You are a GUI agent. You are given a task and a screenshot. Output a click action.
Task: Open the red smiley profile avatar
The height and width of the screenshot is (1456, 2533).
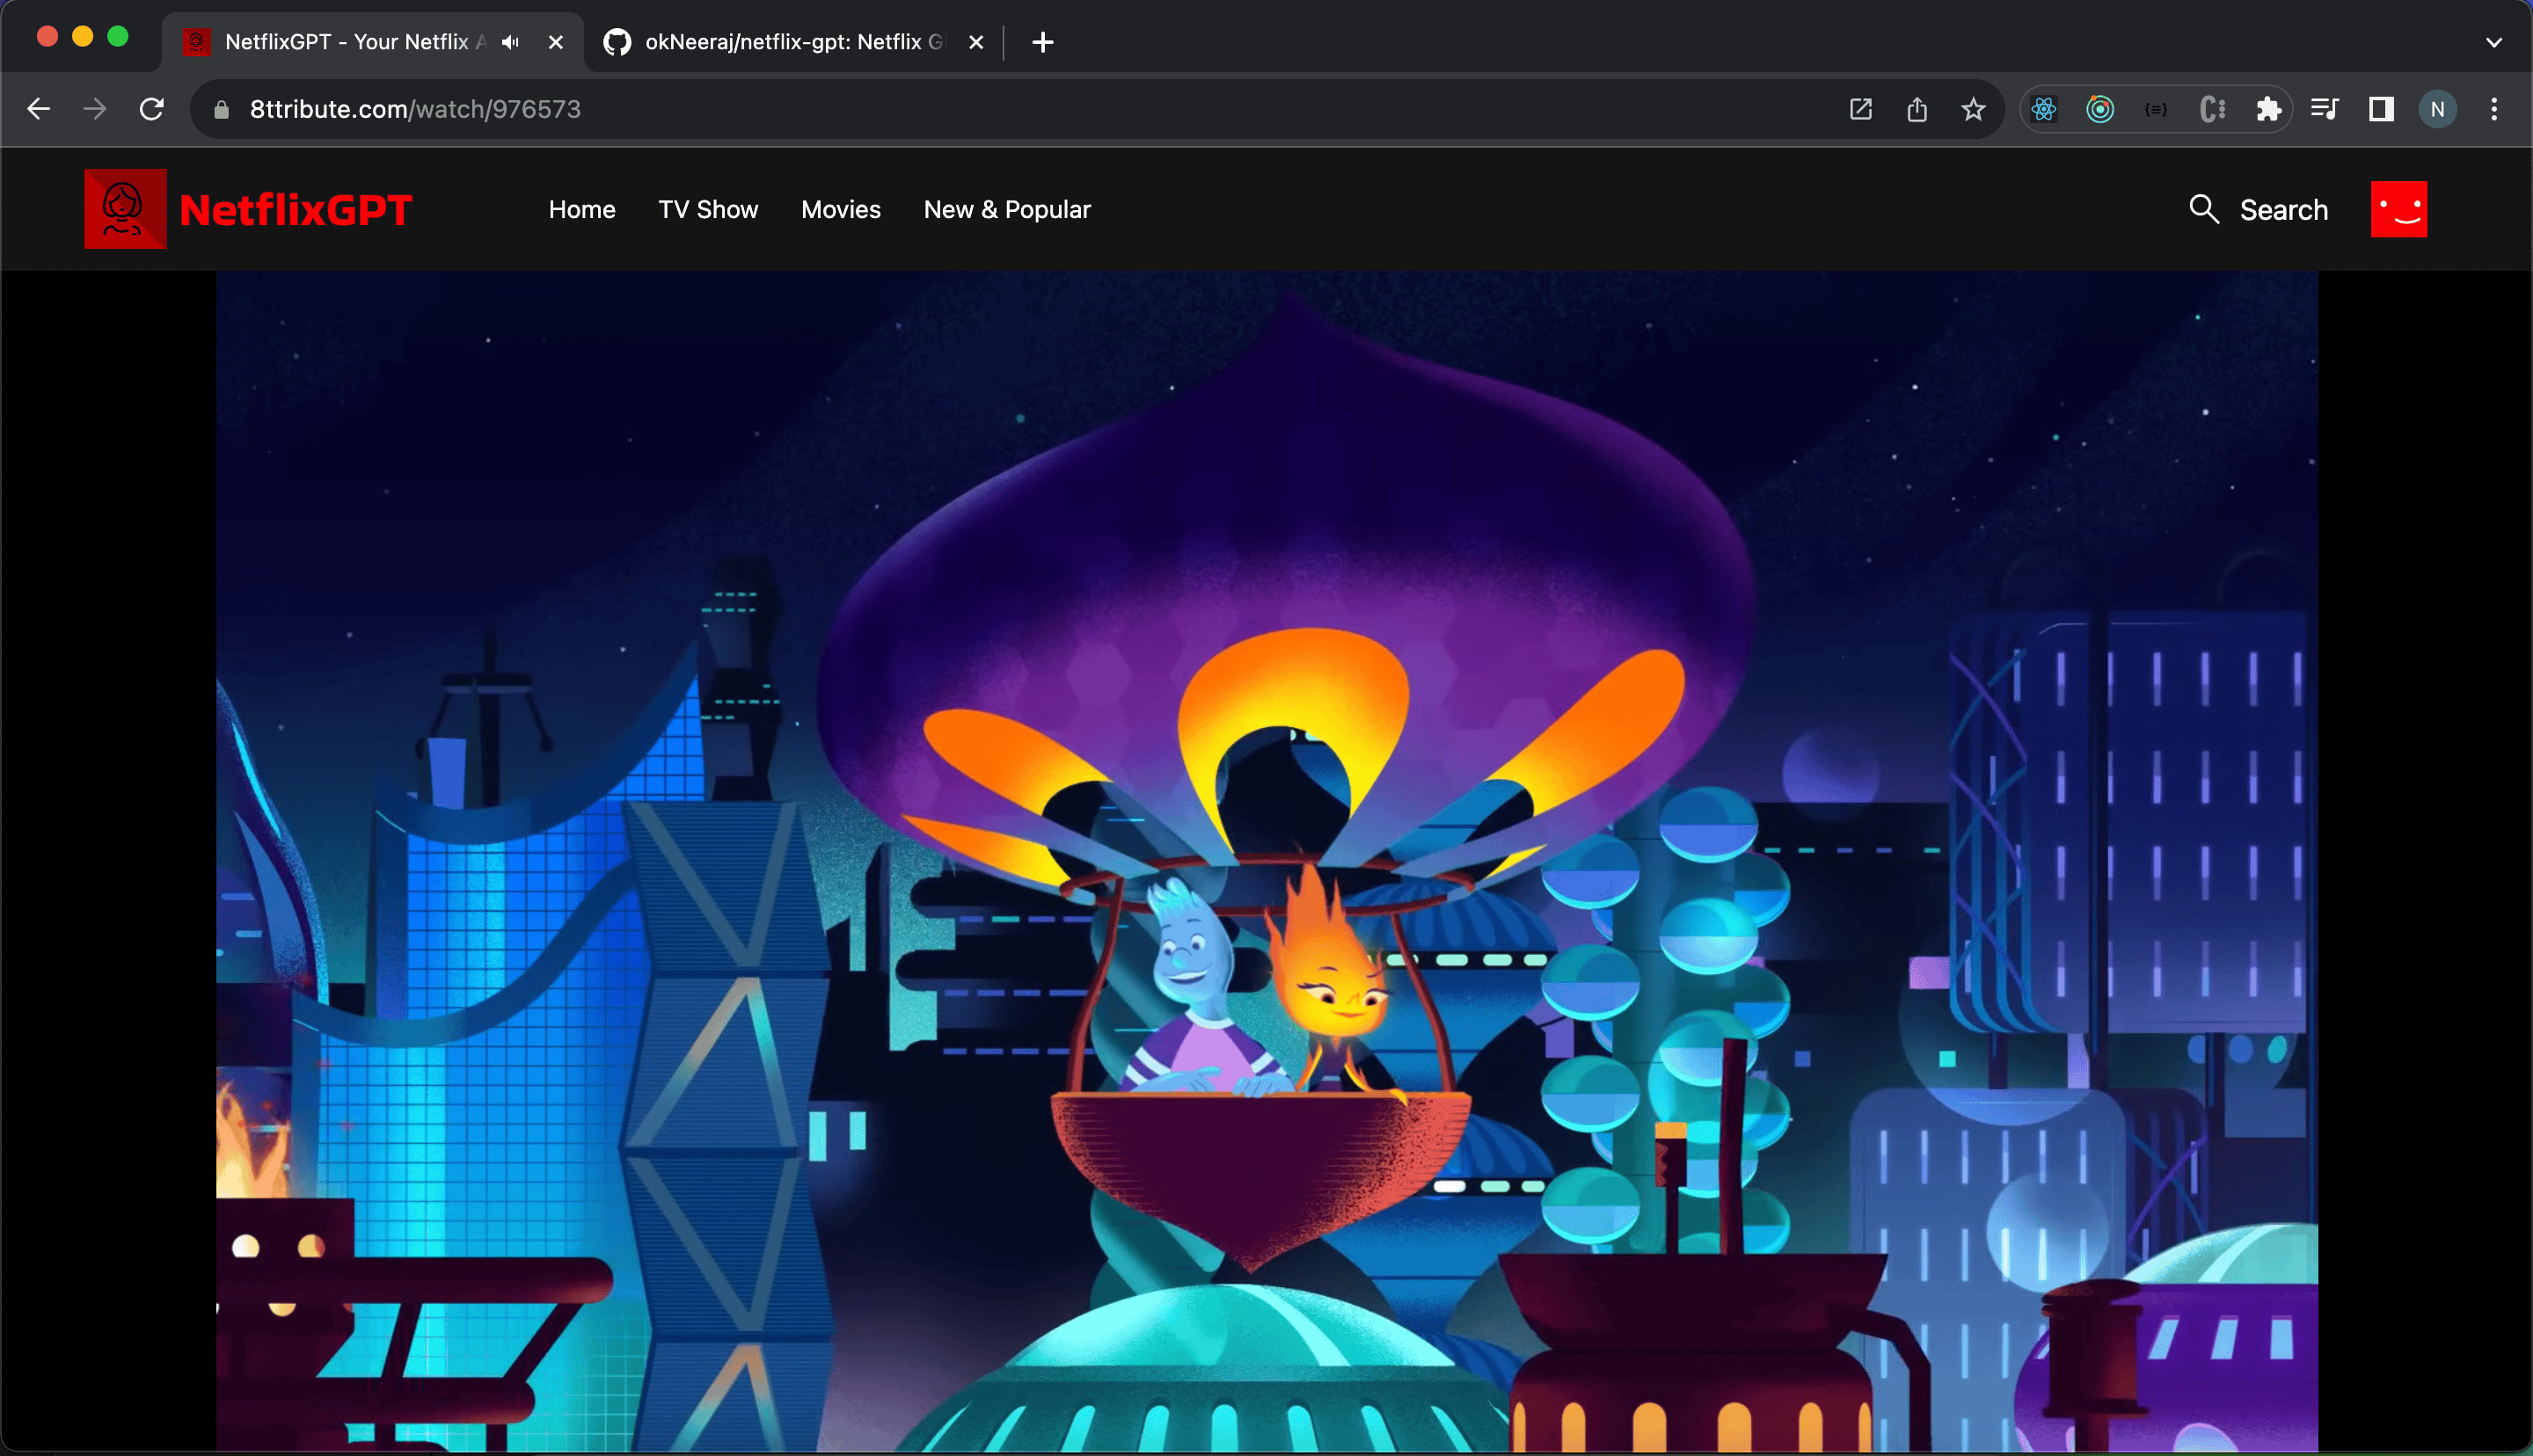(2398, 209)
